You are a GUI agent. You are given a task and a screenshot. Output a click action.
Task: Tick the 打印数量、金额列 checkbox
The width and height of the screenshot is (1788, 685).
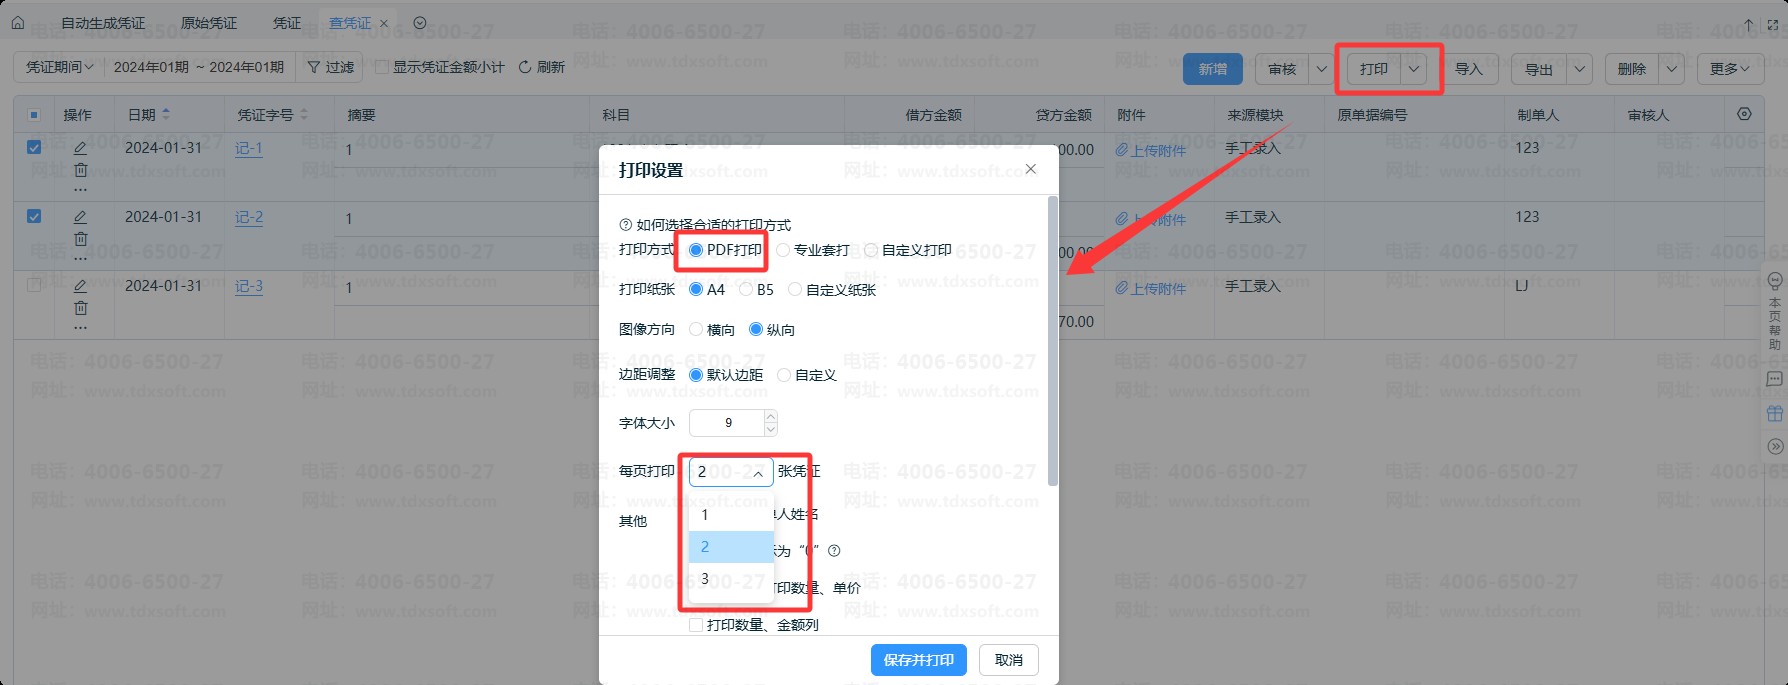pos(696,625)
